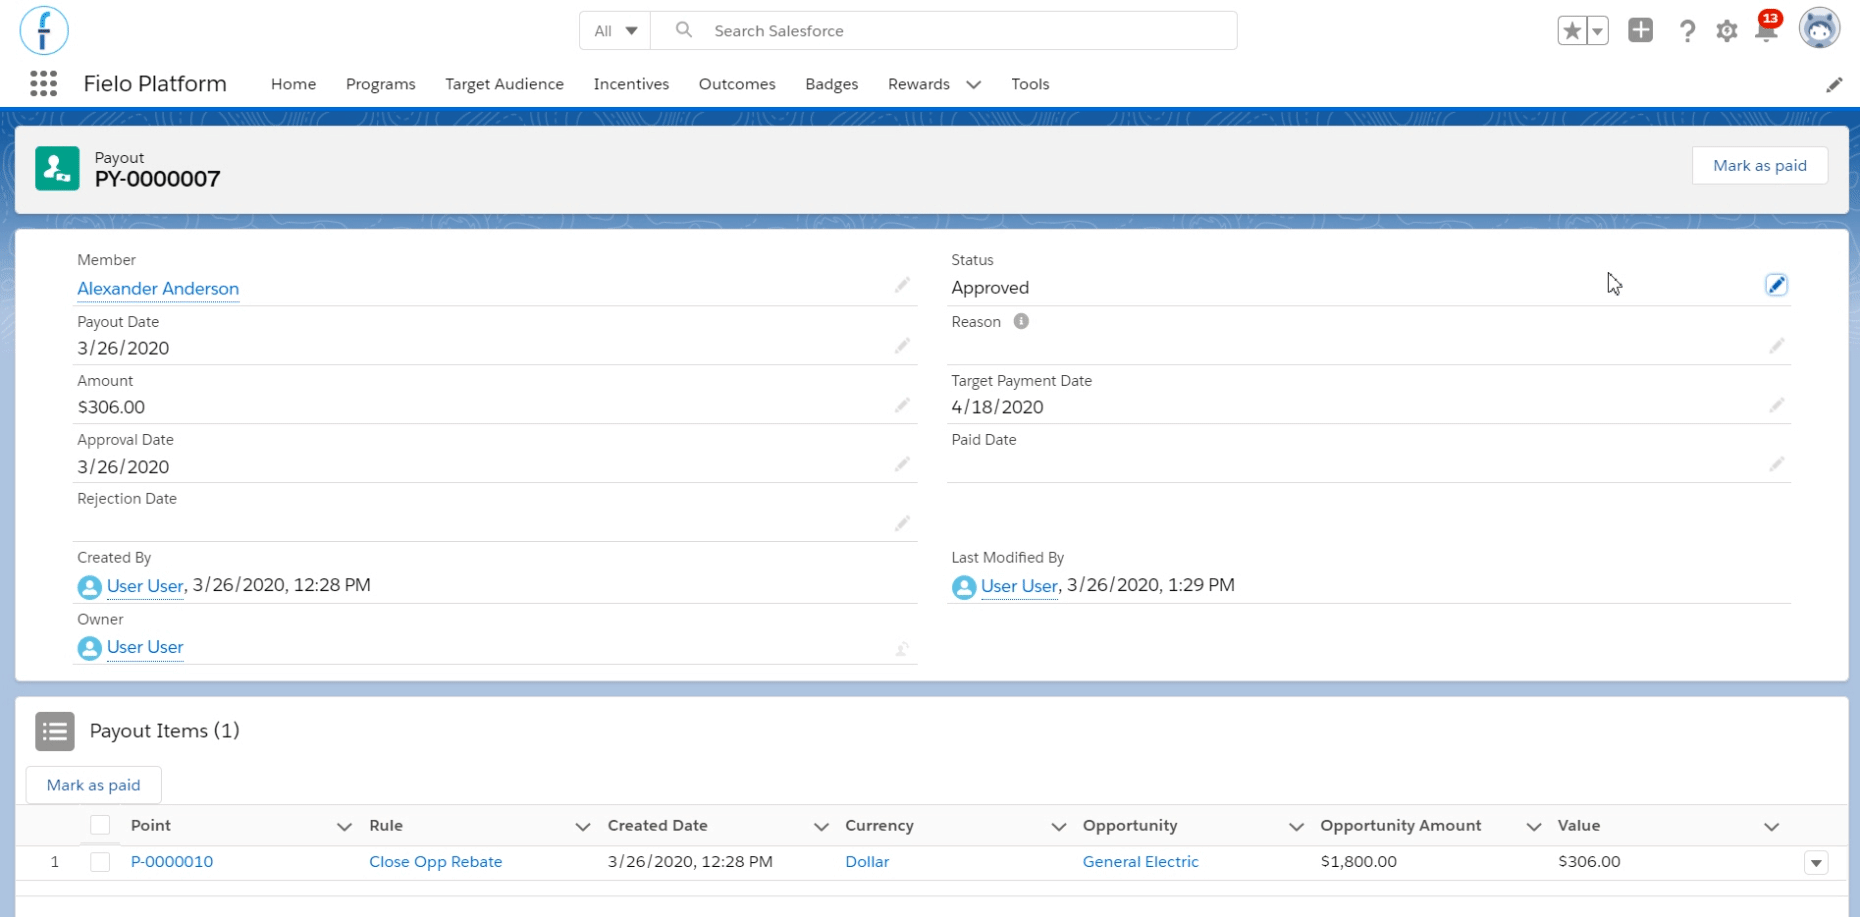Edit the Status field pencil

click(x=1776, y=285)
